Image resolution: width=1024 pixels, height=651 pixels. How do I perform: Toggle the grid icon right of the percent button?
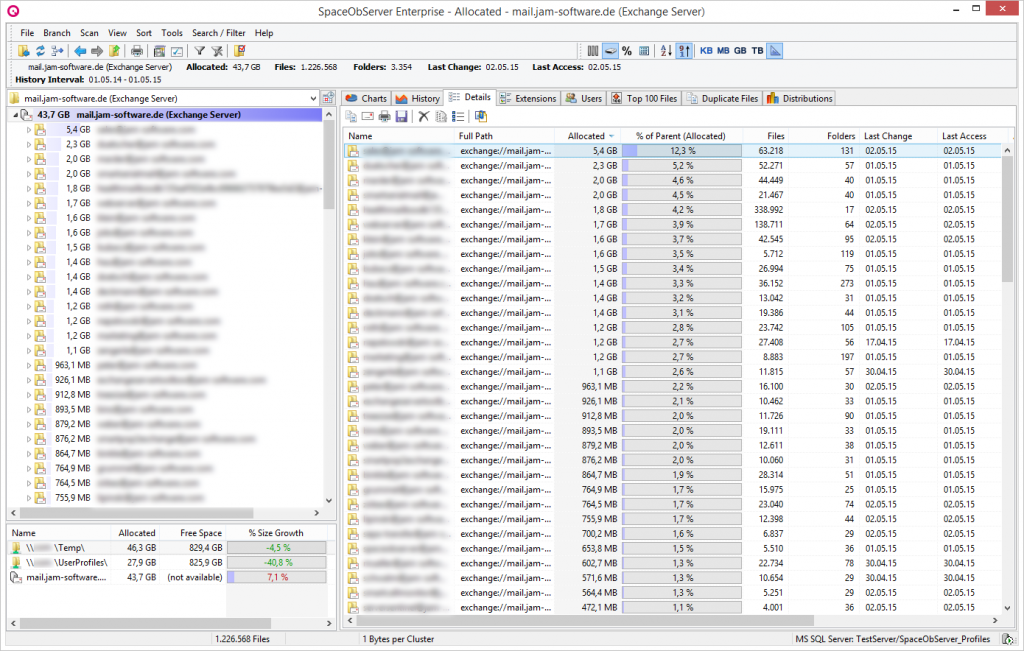pyautogui.click(x=644, y=51)
